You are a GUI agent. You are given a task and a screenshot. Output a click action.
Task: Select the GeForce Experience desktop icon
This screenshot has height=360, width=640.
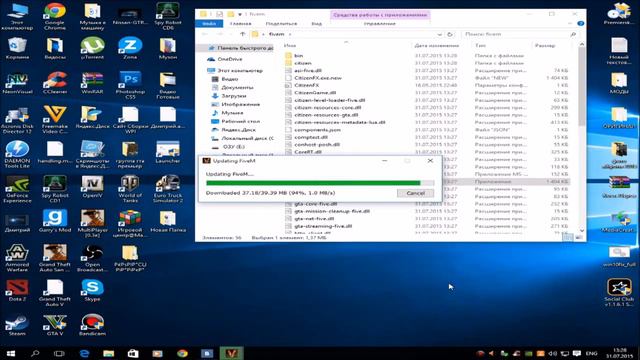tap(17, 189)
